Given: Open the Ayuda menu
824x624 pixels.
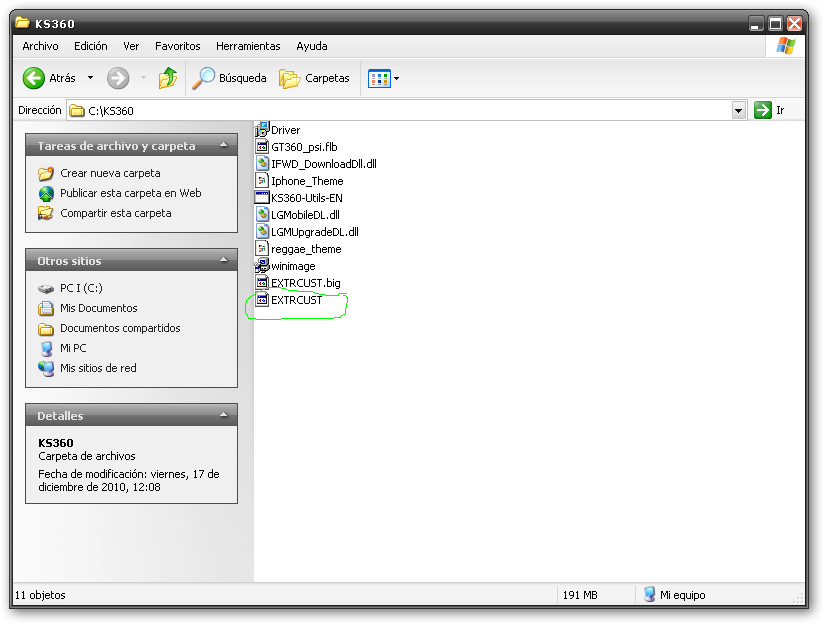Looking at the screenshot, I should click(x=312, y=46).
